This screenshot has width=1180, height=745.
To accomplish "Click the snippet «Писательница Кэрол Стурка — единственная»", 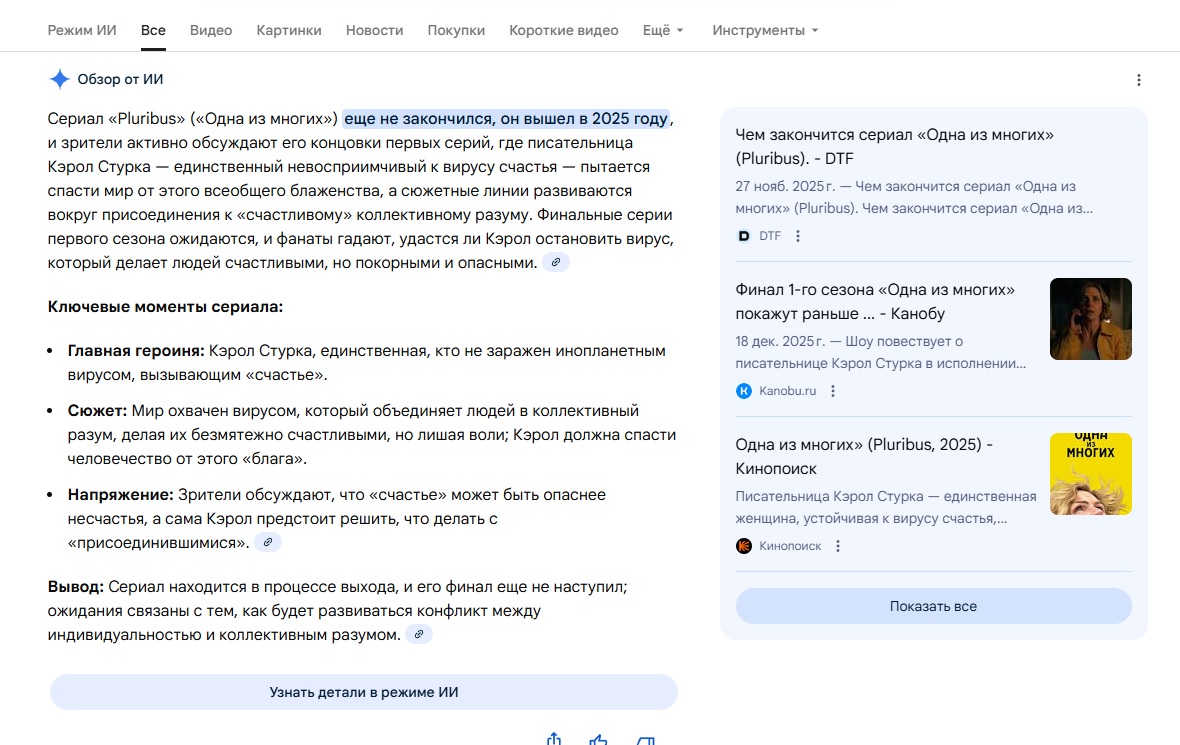I will (886, 496).
